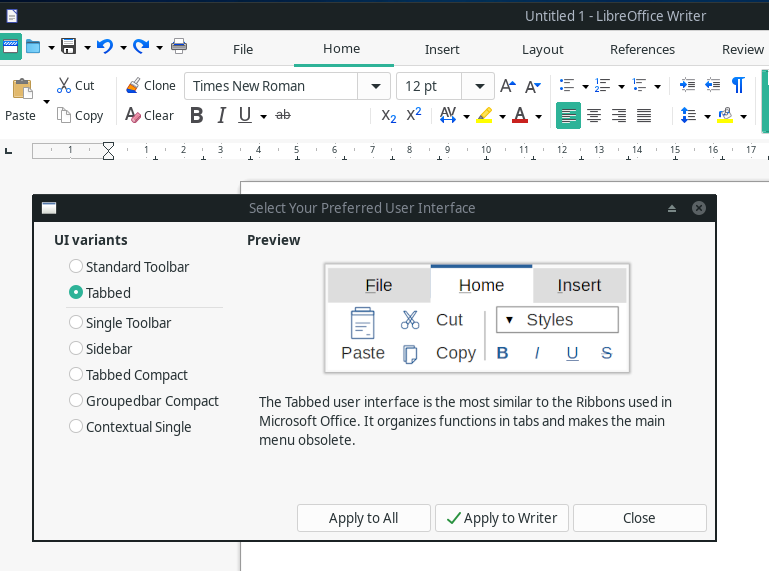769x571 pixels.
Task: Toggle Strikethrough formatting
Action: [283, 115]
